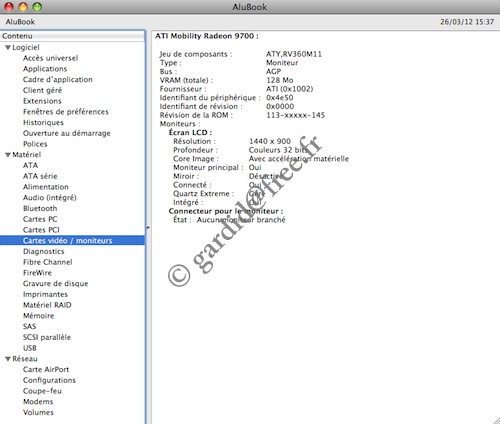Open the Polices entry
This screenshot has width=500, height=424.
(x=35, y=144)
